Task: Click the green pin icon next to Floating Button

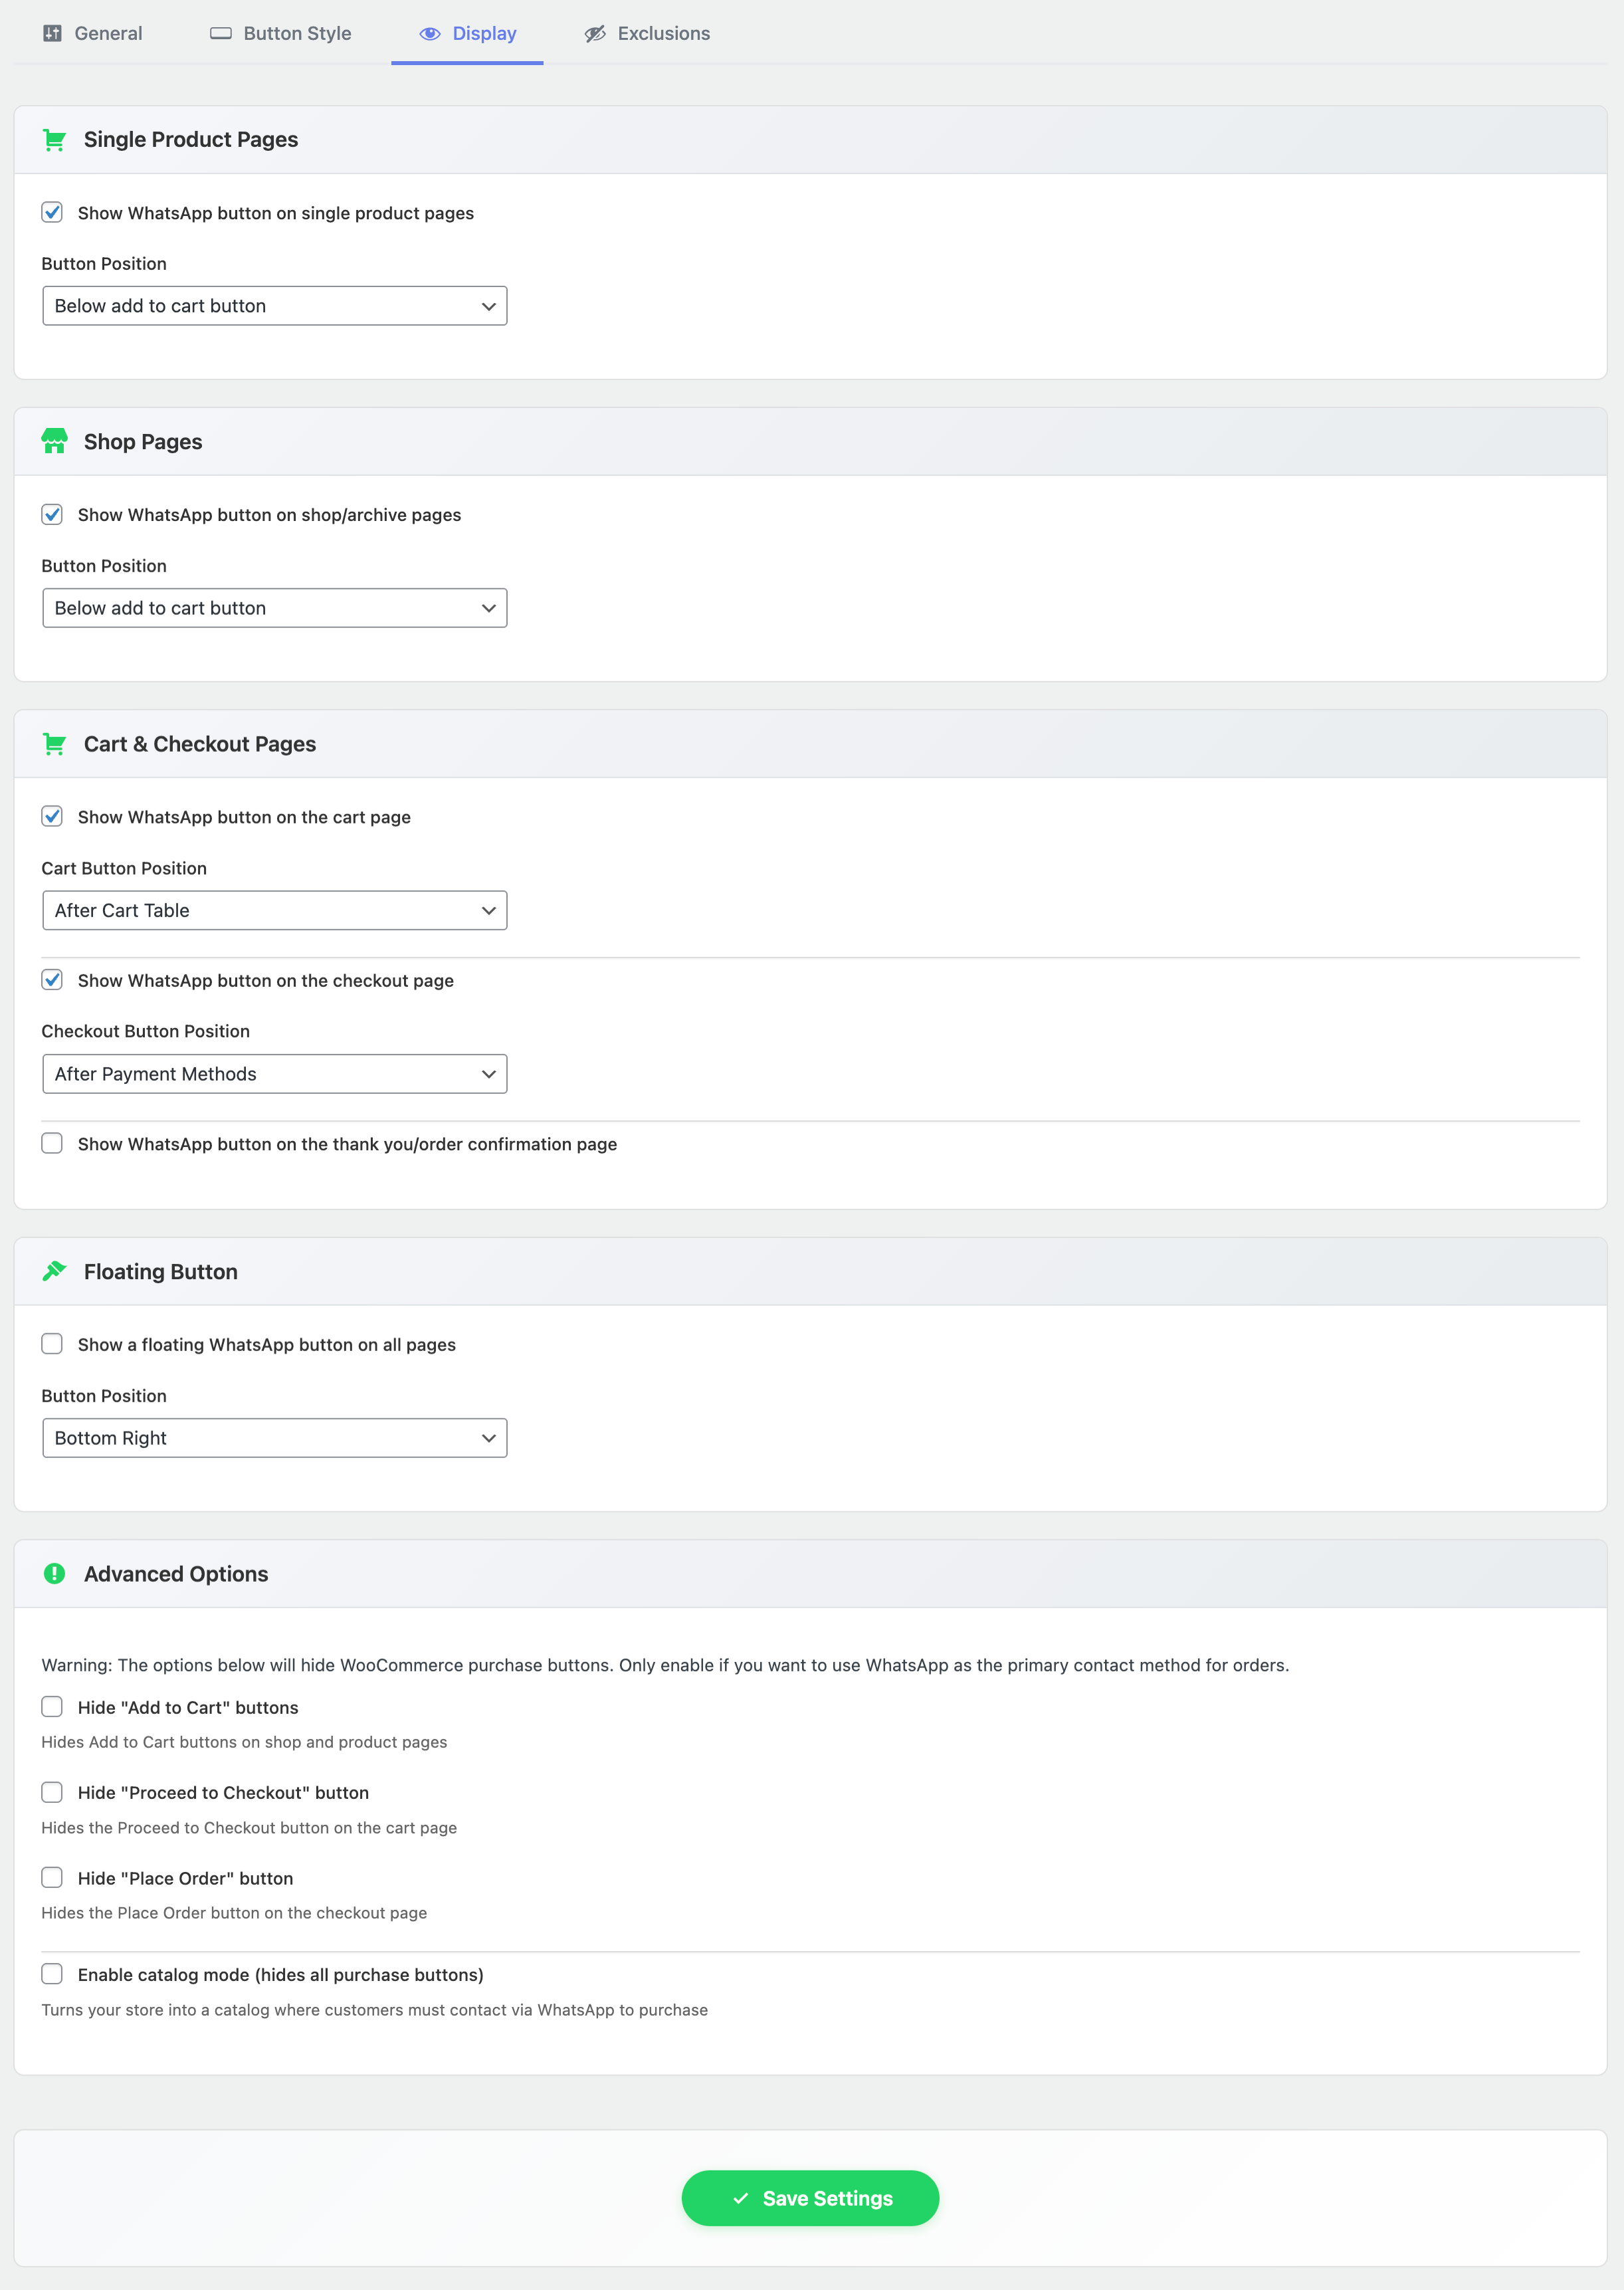Action: tap(53, 1271)
